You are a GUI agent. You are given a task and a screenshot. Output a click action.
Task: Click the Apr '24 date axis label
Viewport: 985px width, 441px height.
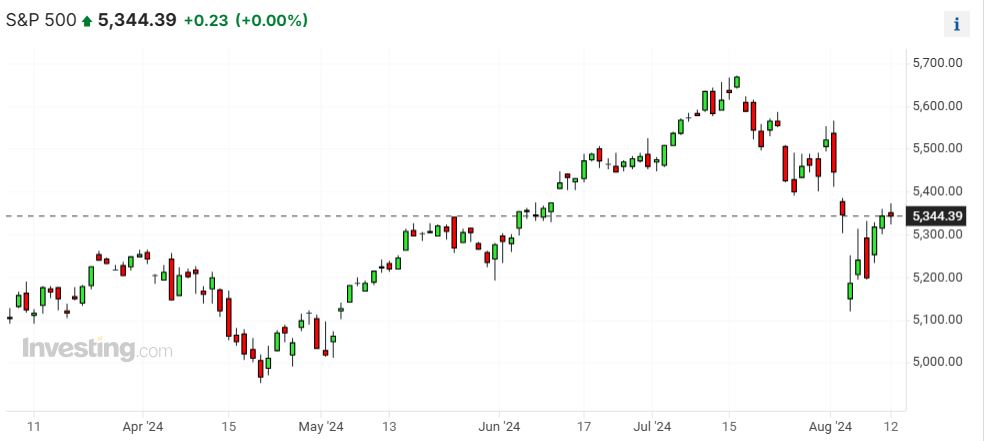tap(143, 426)
